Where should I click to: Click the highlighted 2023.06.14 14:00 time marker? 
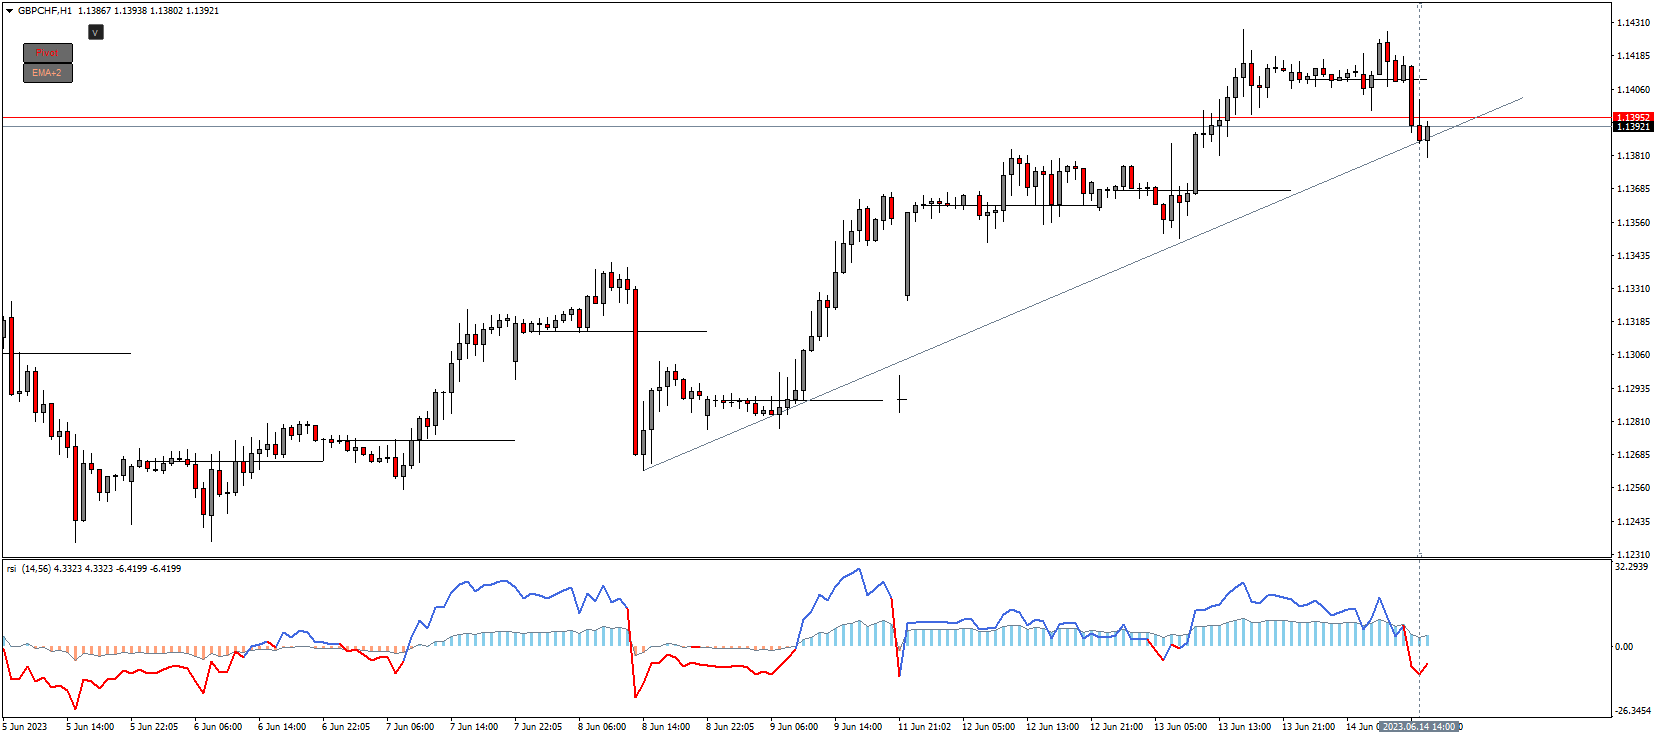click(1419, 727)
